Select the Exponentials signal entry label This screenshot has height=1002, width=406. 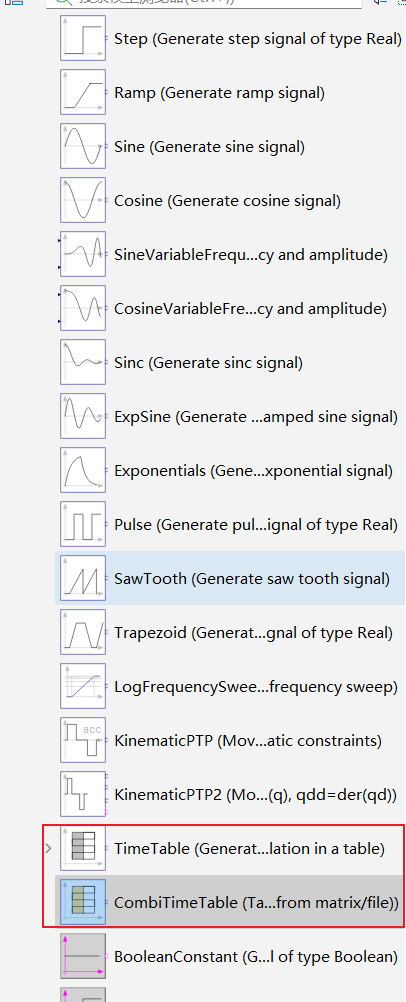[253, 471]
